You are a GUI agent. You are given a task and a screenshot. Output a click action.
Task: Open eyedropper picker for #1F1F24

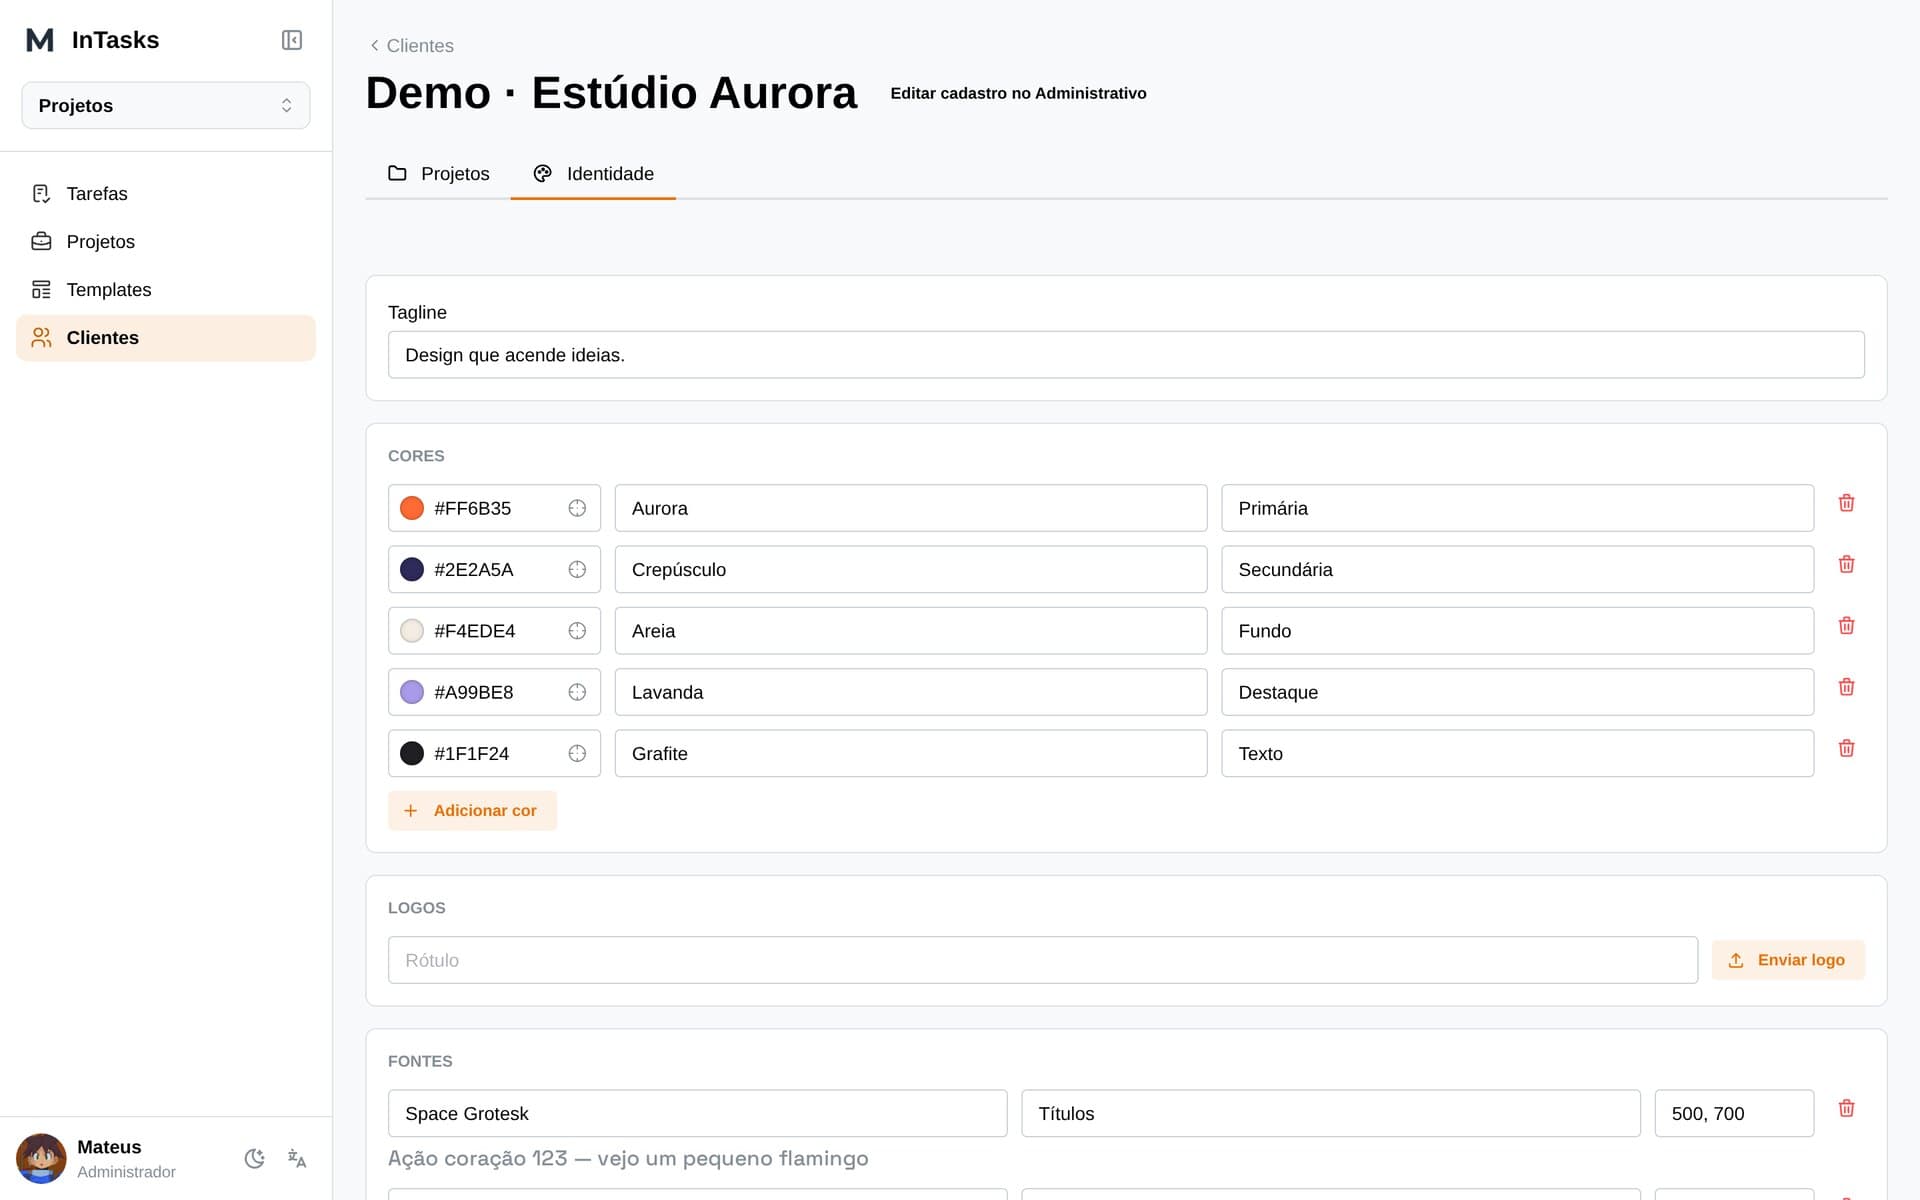[x=577, y=753]
